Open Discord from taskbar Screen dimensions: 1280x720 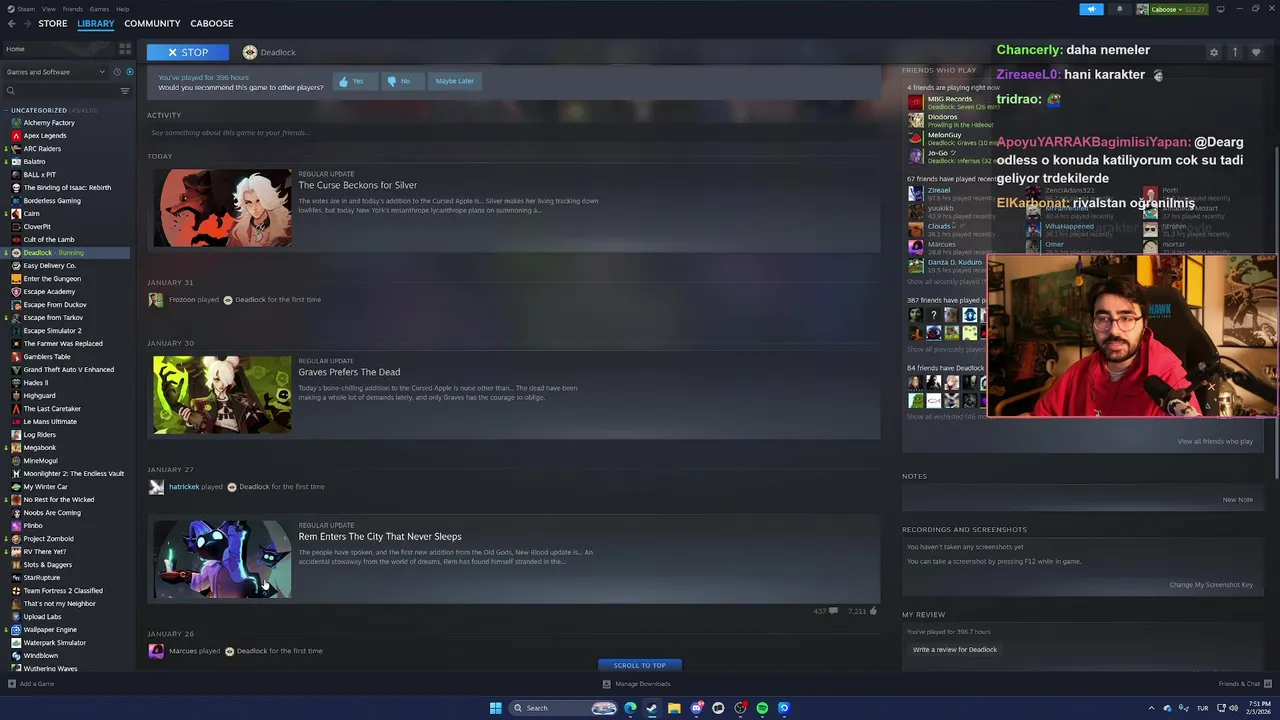click(696, 708)
